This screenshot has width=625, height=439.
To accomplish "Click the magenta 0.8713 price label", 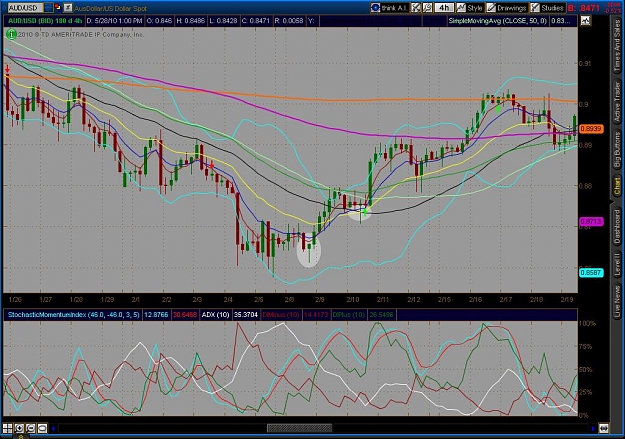I will point(592,221).
